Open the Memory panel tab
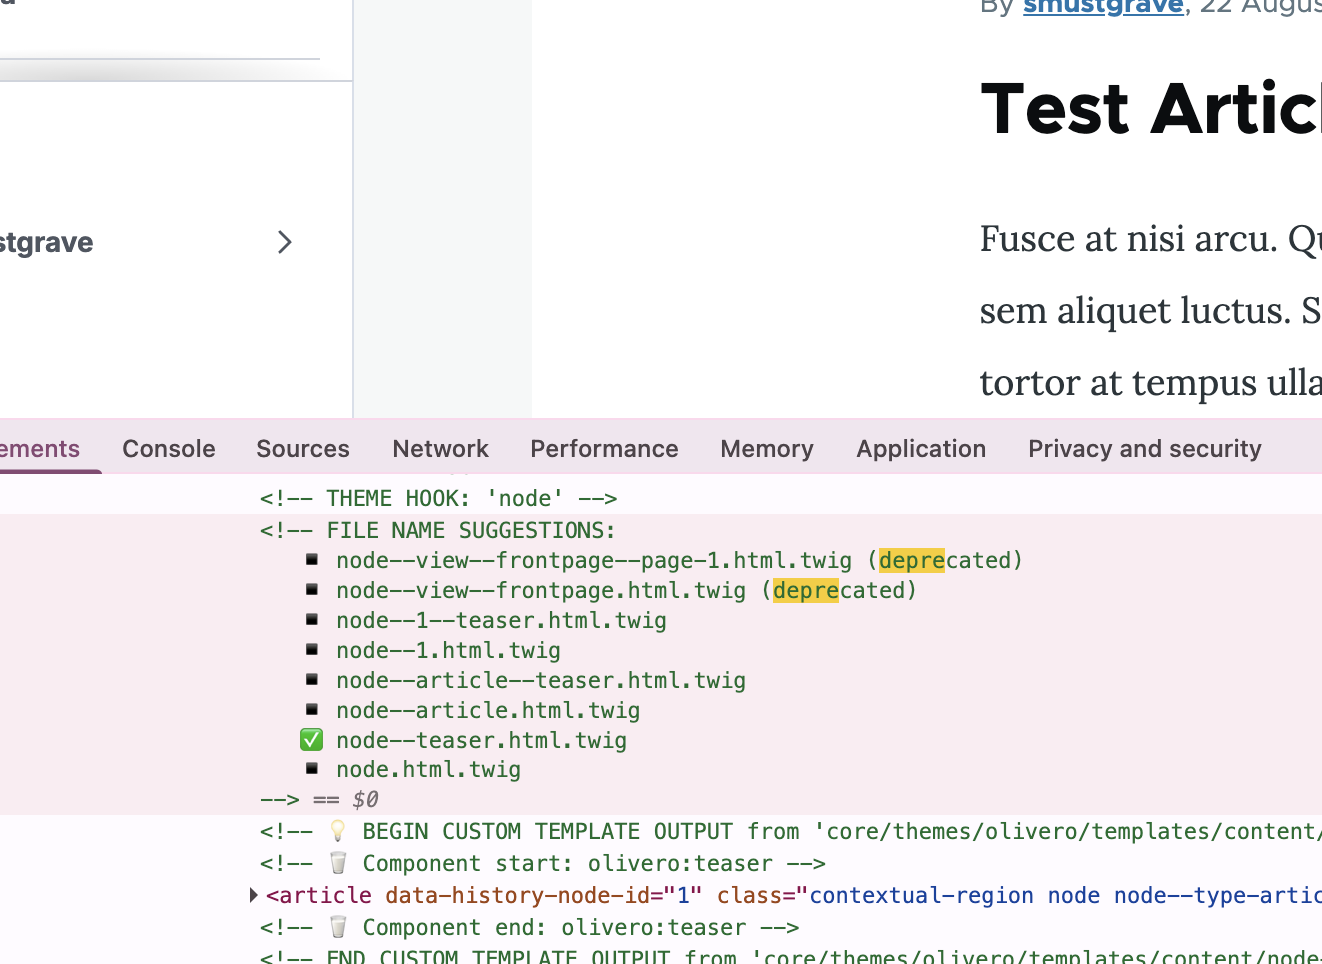The width and height of the screenshot is (1322, 964). 767,449
